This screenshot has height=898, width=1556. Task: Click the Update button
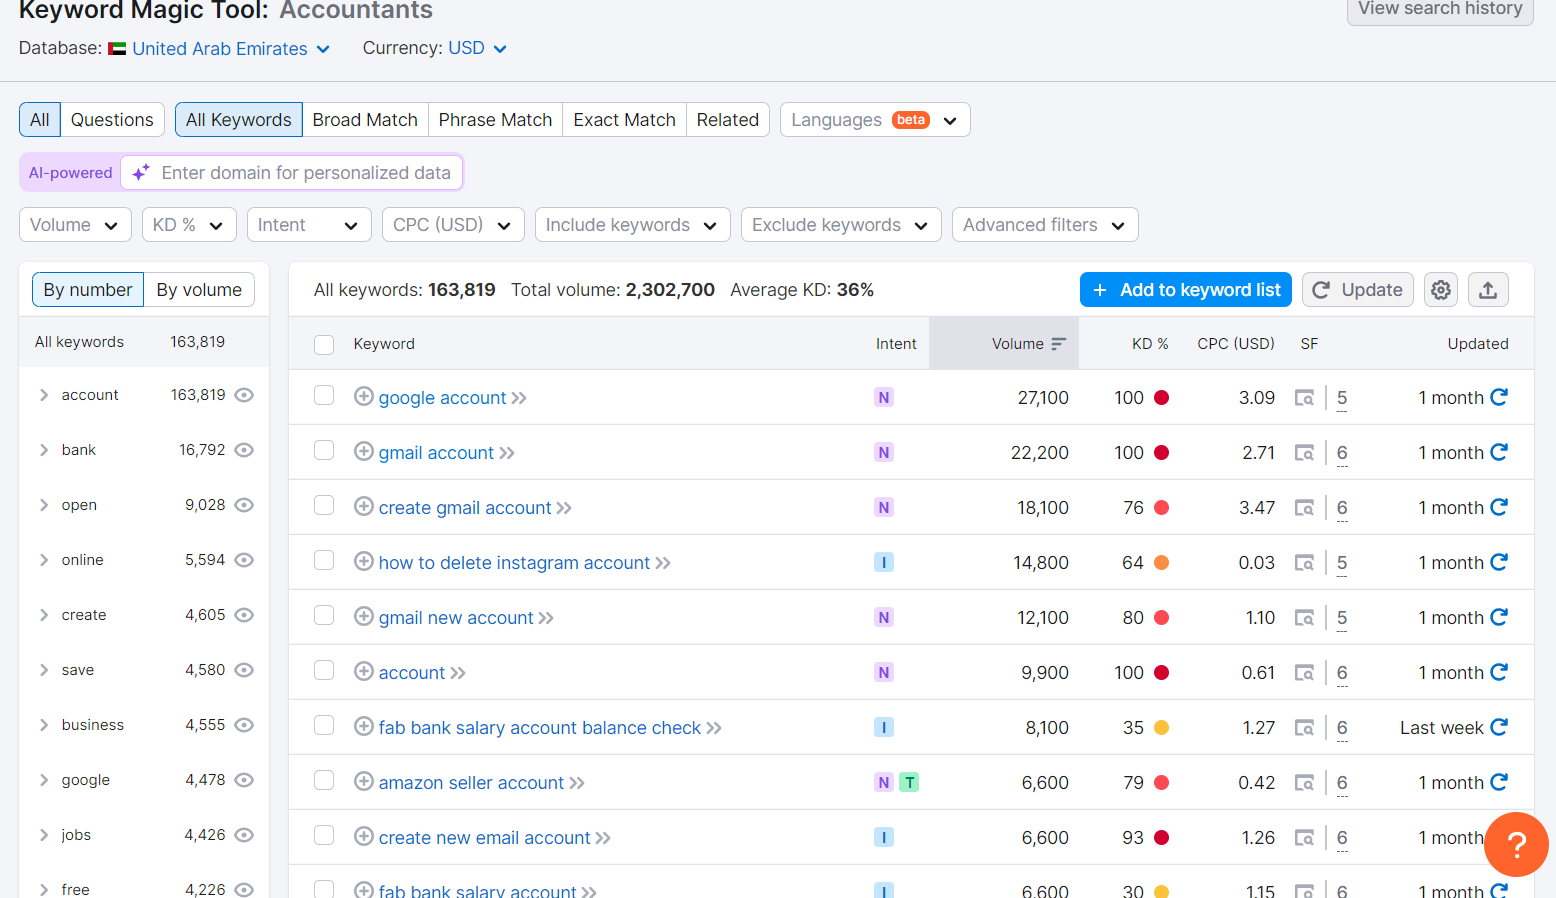point(1358,290)
